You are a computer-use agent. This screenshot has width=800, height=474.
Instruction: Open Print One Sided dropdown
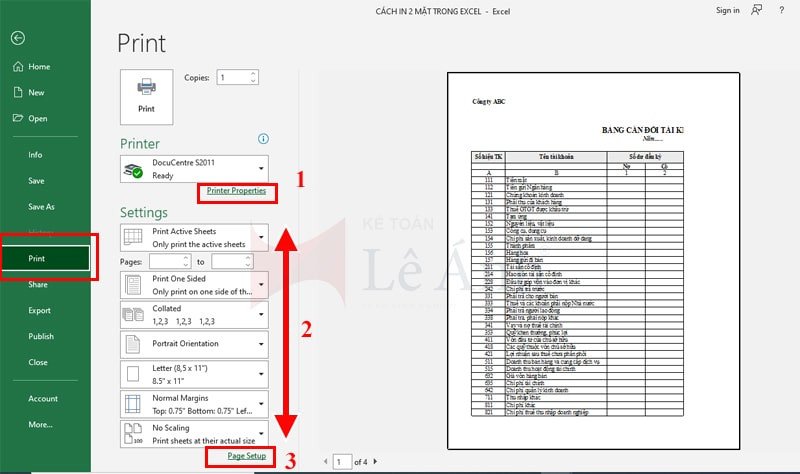tap(194, 284)
